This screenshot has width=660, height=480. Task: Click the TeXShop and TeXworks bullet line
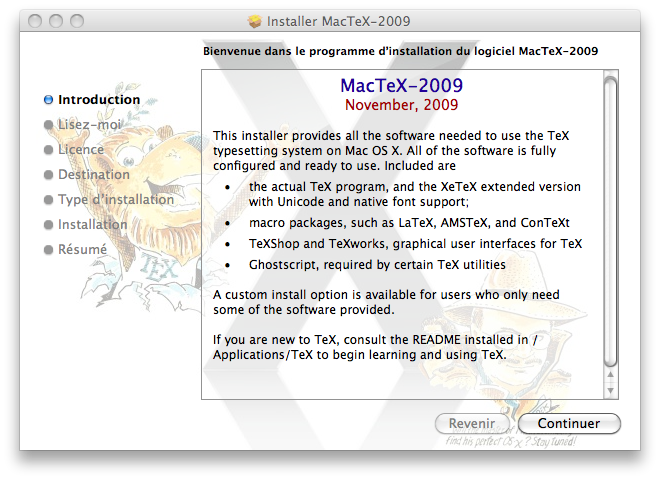415,244
